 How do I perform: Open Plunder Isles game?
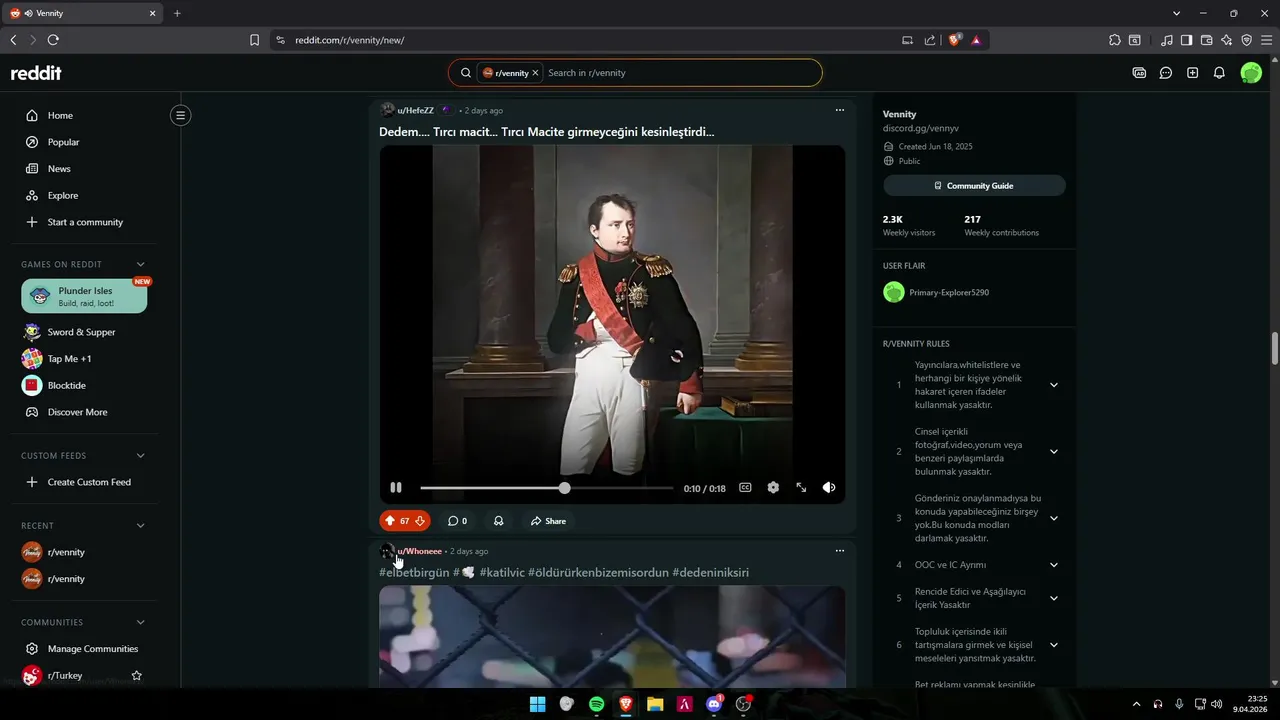click(84, 296)
